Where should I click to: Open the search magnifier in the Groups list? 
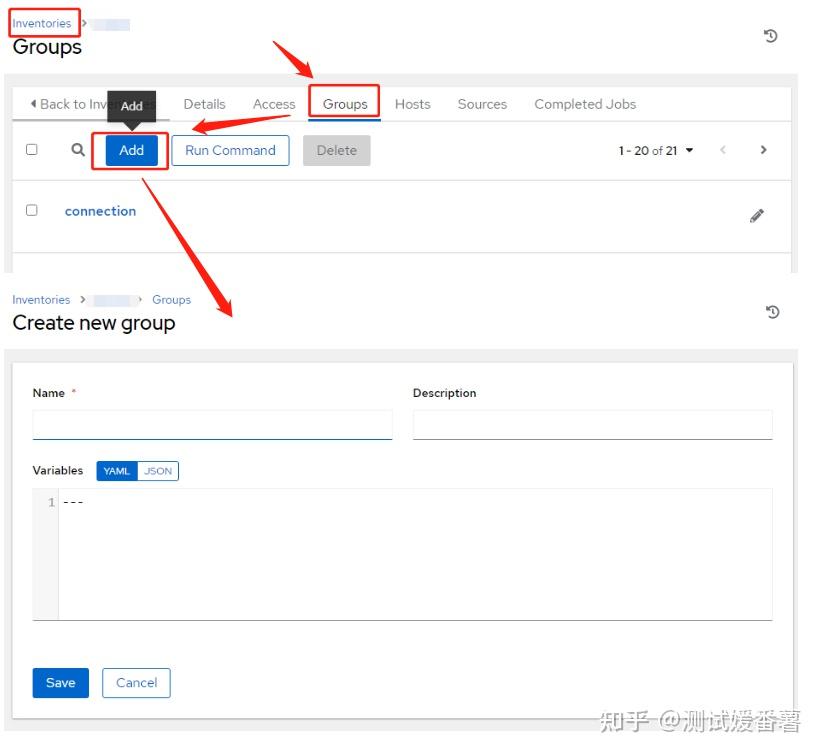tap(77, 149)
